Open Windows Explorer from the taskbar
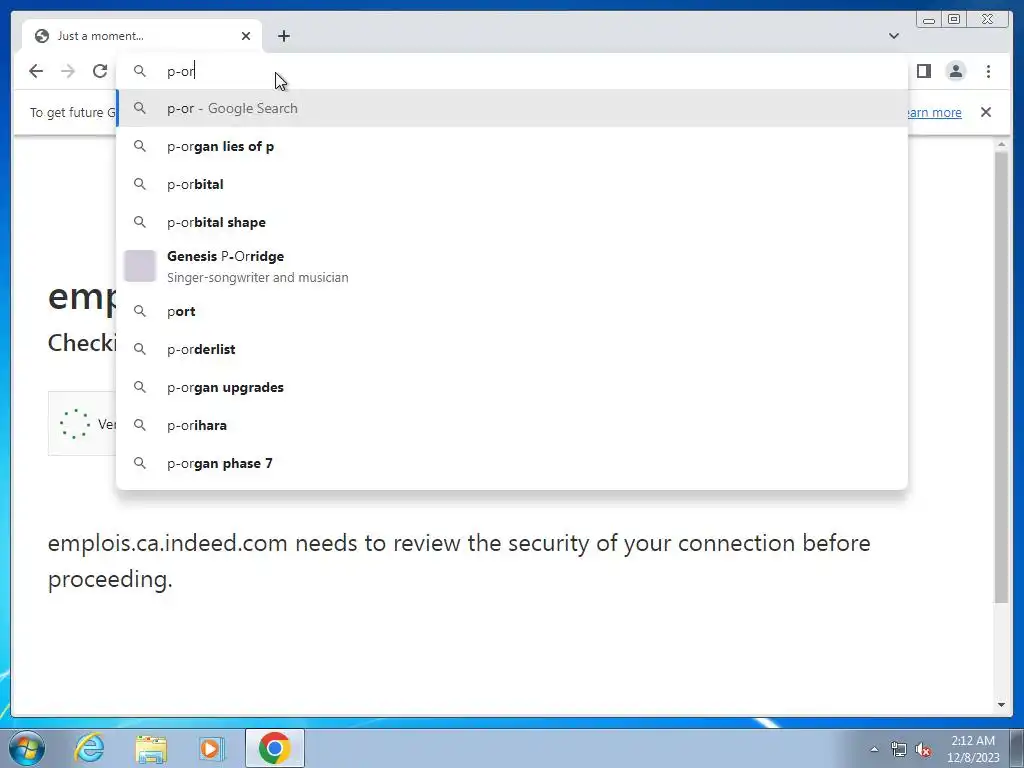The width and height of the screenshot is (1024, 768). click(151, 749)
